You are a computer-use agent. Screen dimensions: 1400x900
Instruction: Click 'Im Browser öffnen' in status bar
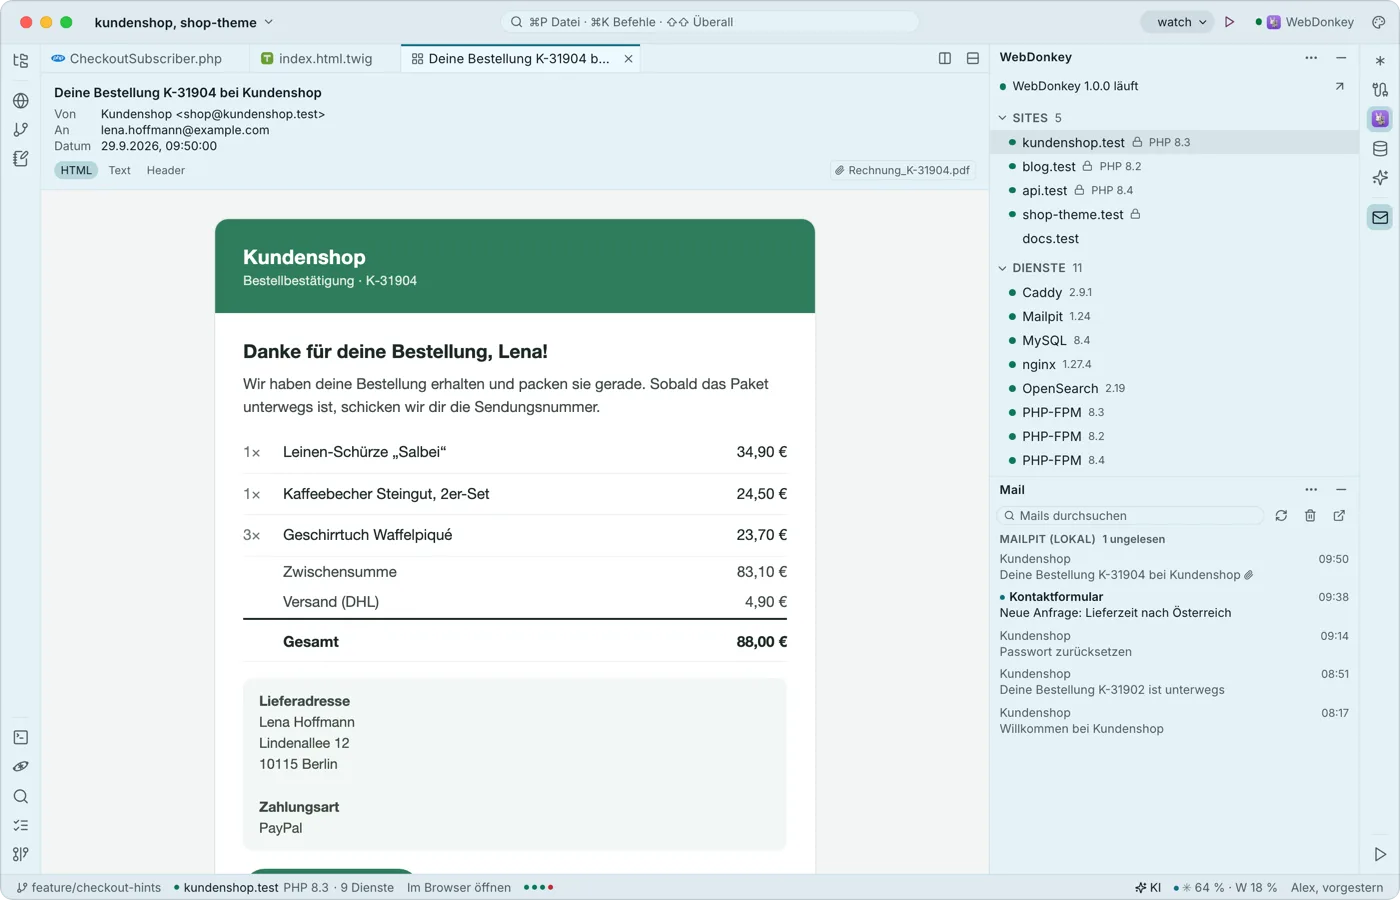click(459, 888)
